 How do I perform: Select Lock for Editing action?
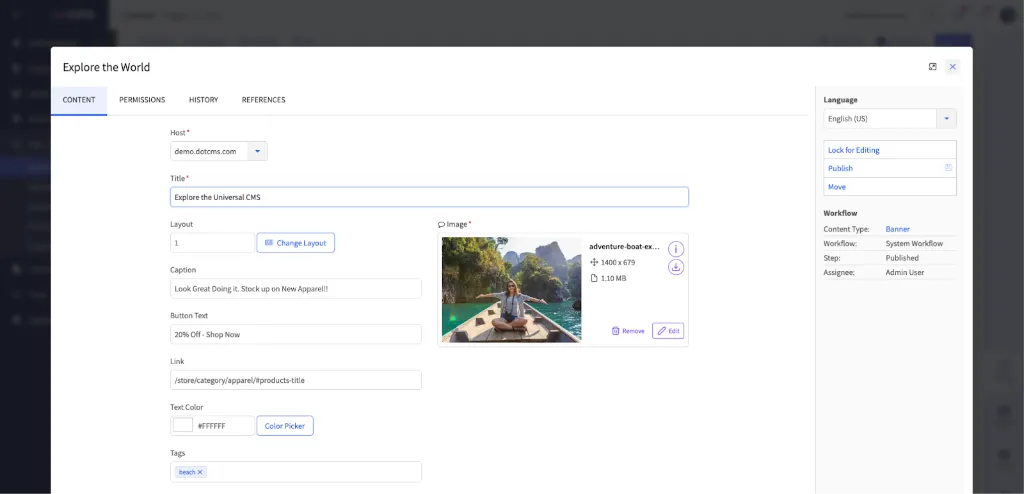(854, 150)
